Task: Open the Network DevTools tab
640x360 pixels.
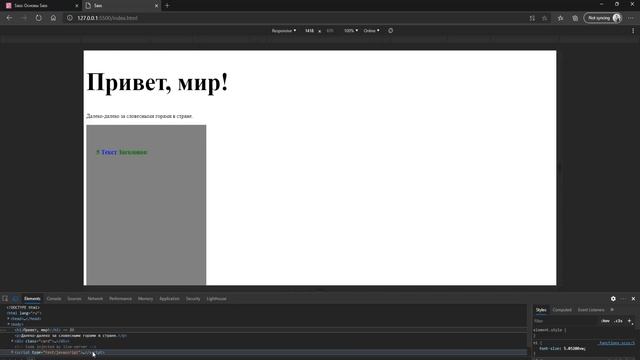Action: coord(95,299)
